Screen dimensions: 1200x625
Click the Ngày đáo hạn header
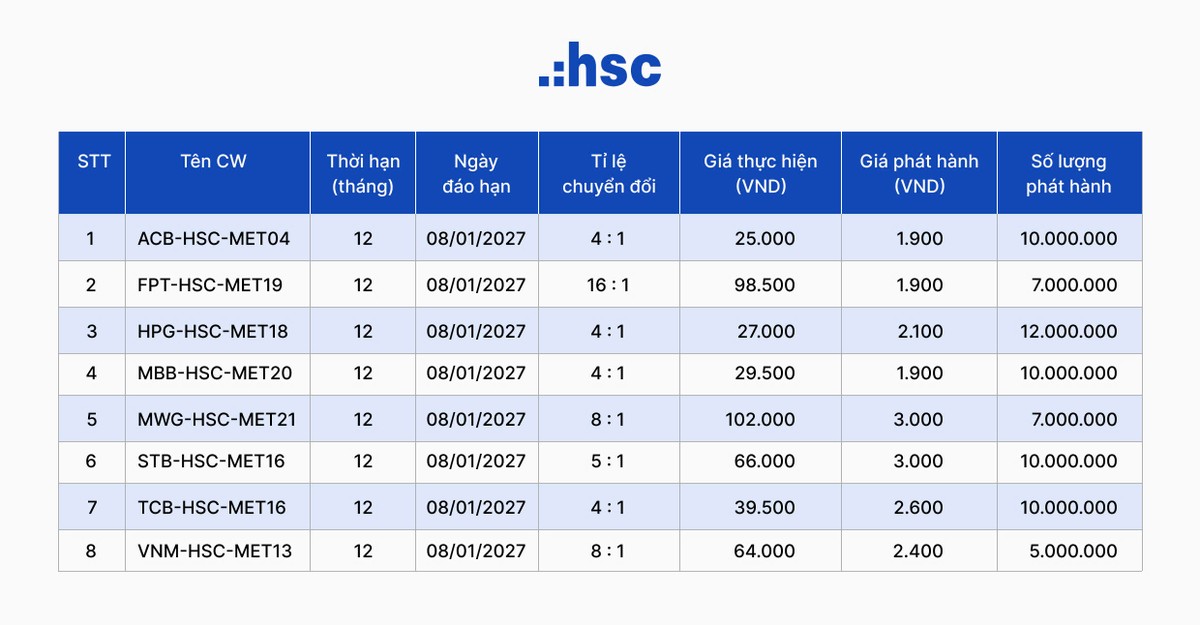point(476,173)
